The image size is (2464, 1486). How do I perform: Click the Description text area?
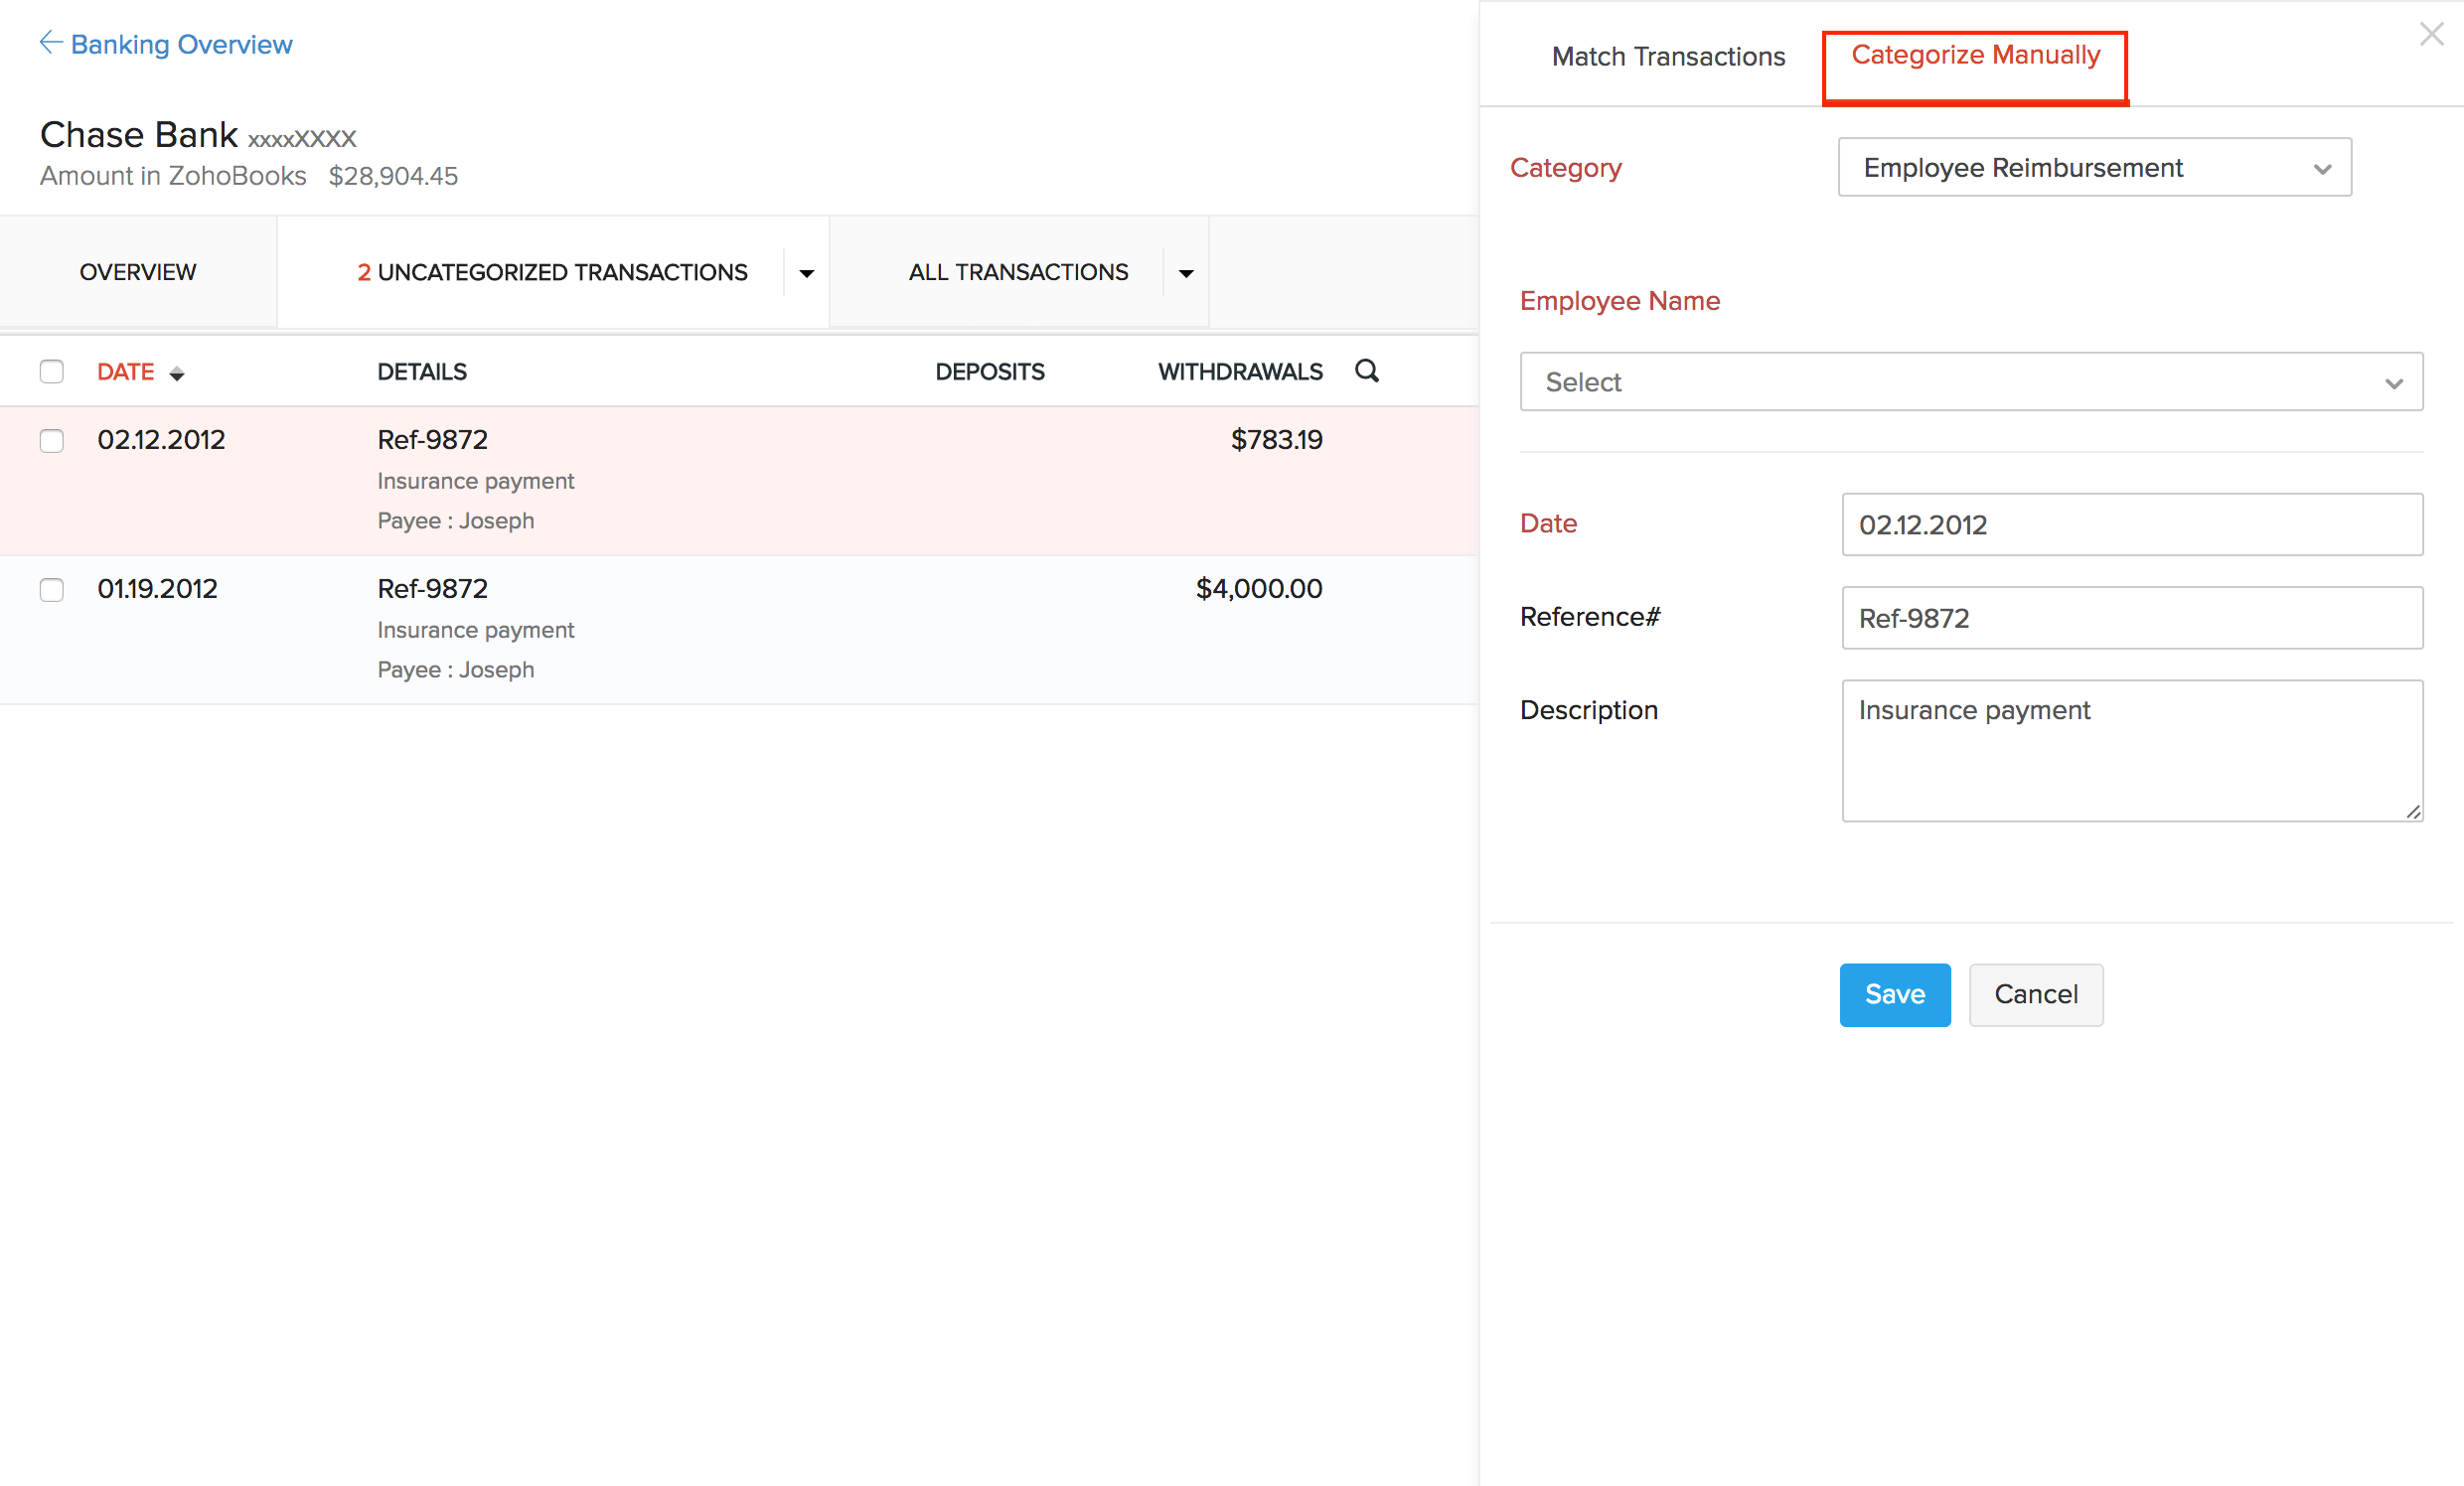[x=2131, y=751]
